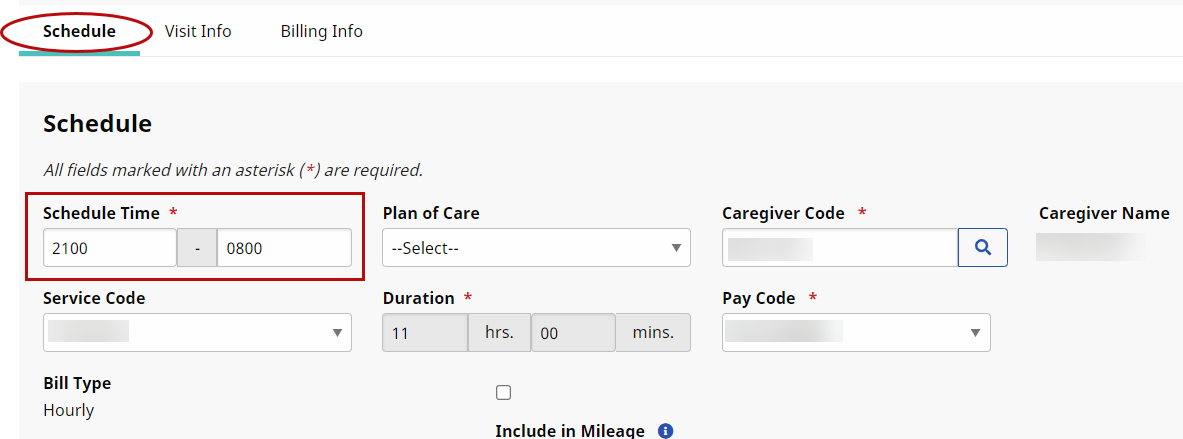Image resolution: width=1183 pixels, height=439 pixels.
Task: Click the schedule end time field showing 0800
Action: 284,248
